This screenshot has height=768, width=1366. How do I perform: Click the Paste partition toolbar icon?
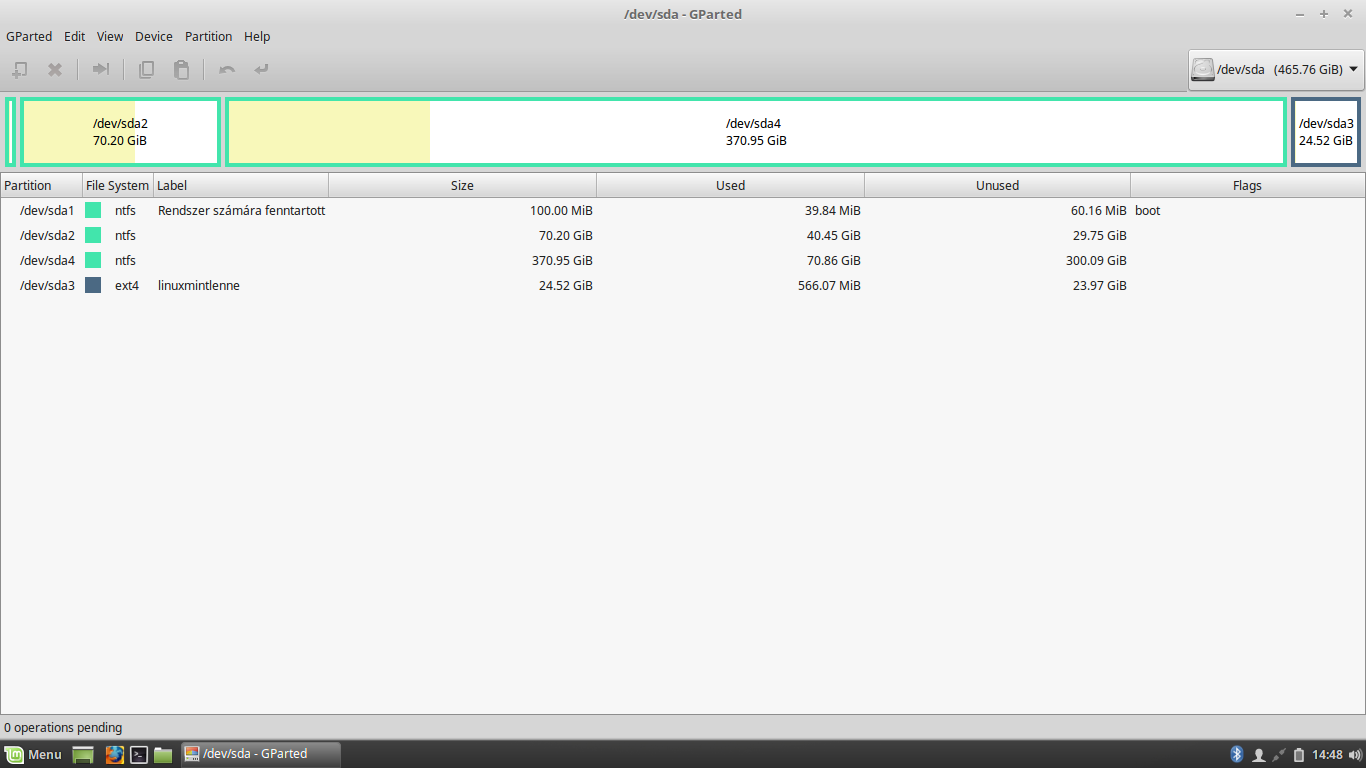181,70
